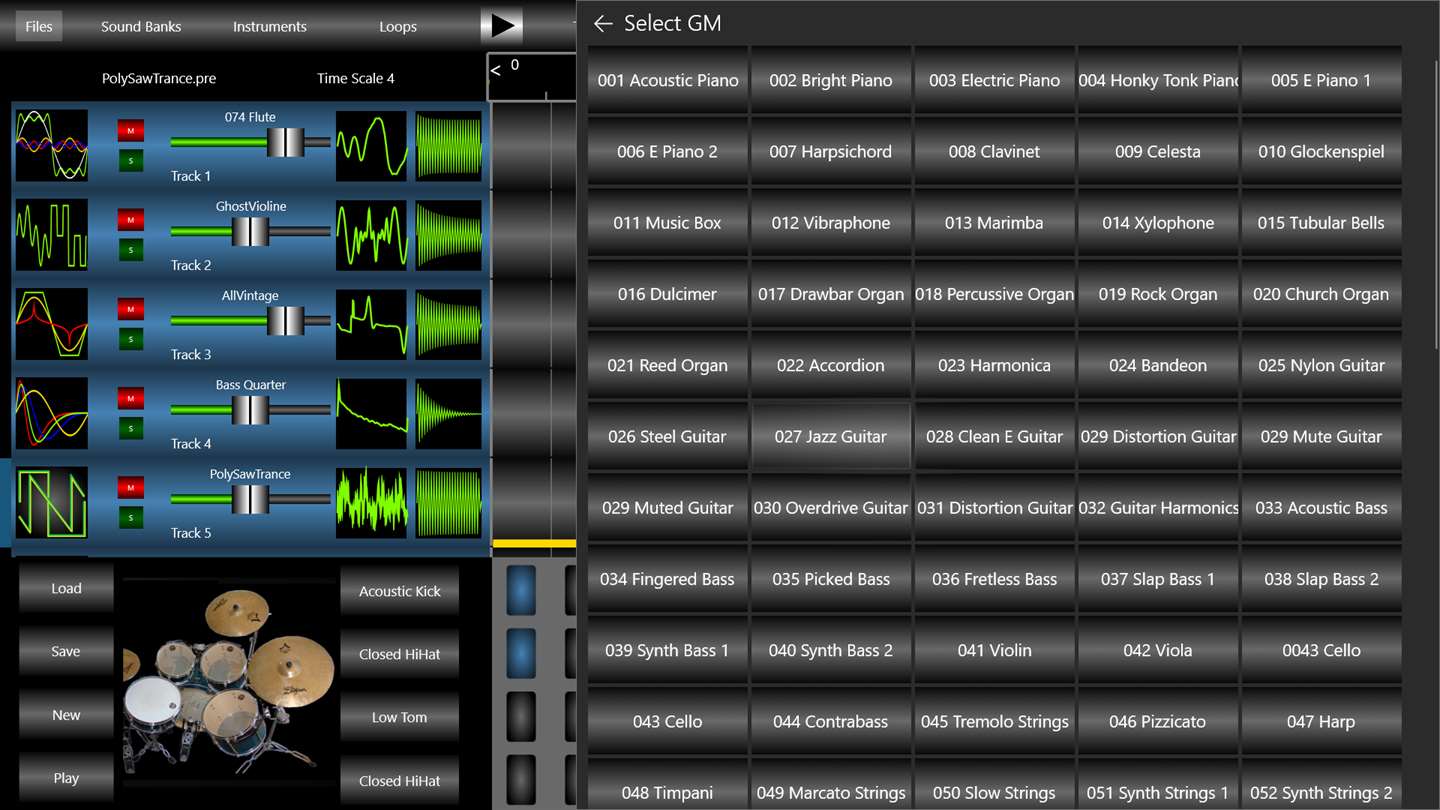Open Track 2 output wave display
This screenshot has height=810, width=1440.
(x=372, y=235)
